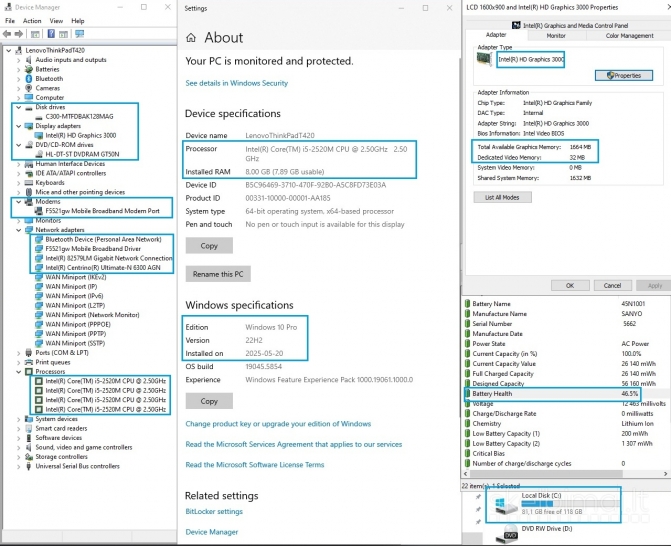Screen dimensions: 671x546
Task: Expand the System devices node
Action: (x=18, y=419)
